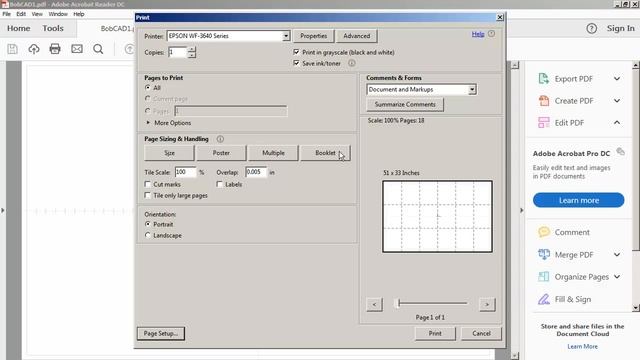Open the Window menu
Viewport: 640px width, 360px height.
click(58, 14)
